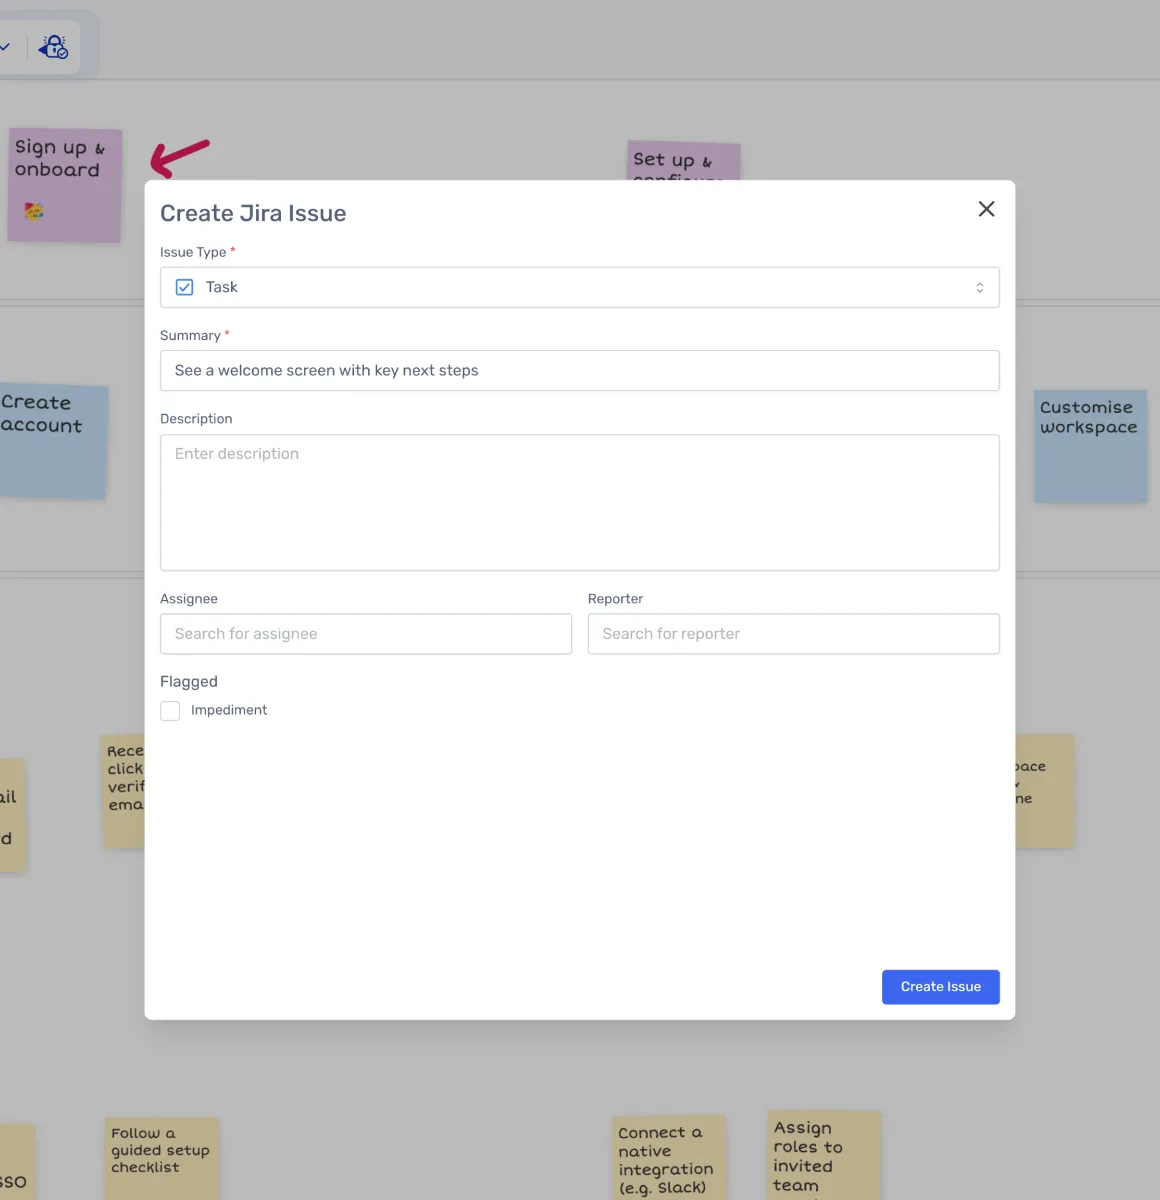Close the Create Jira Issue dialog
This screenshot has width=1160, height=1200.
pyautogui.click(x=986, y=209)
